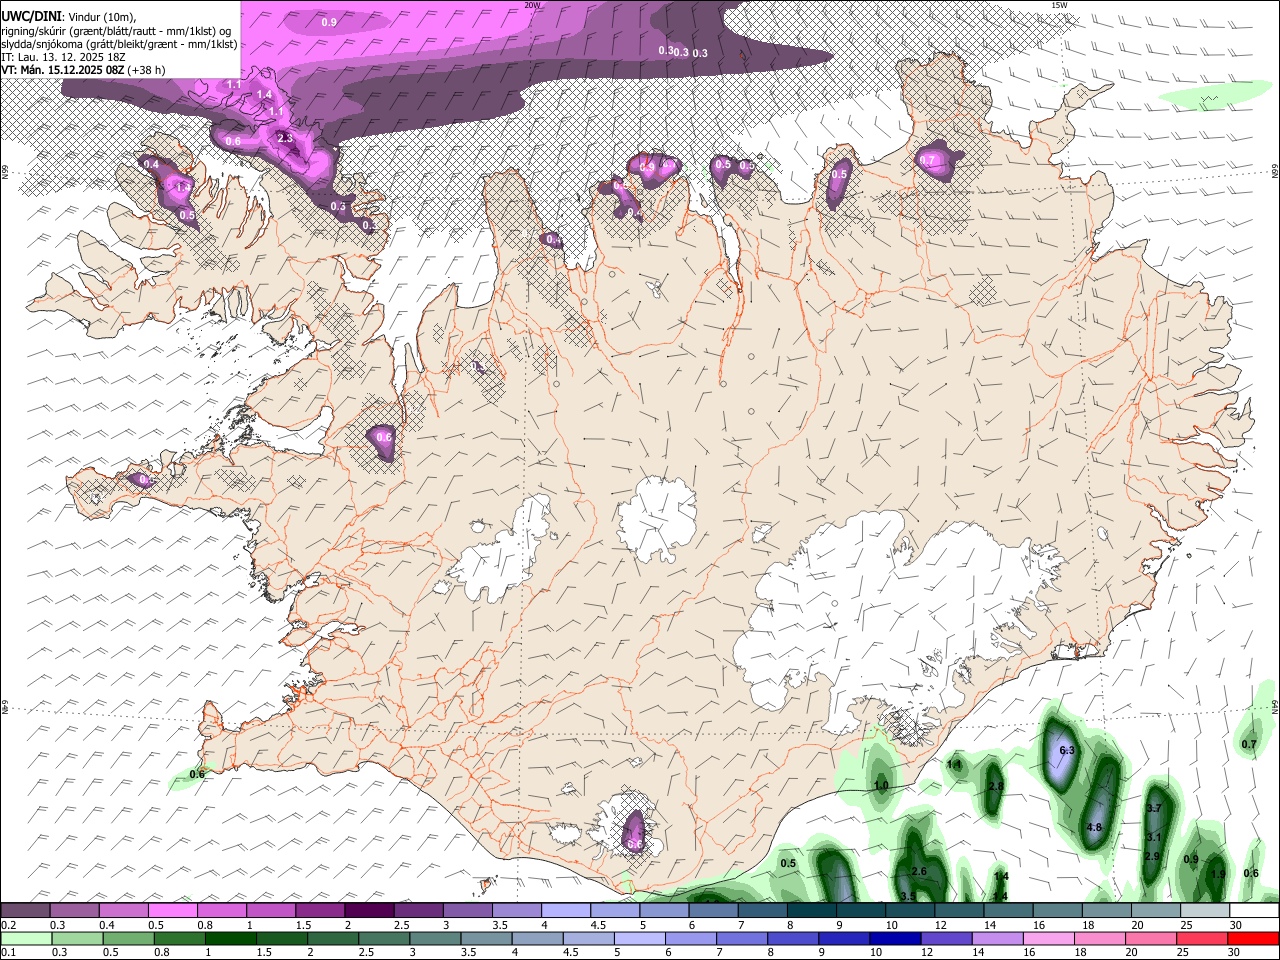Select the dark teal 8 swatch in upper legend
The height and width of the screenshot is (960, 1280).
point(811,910)
